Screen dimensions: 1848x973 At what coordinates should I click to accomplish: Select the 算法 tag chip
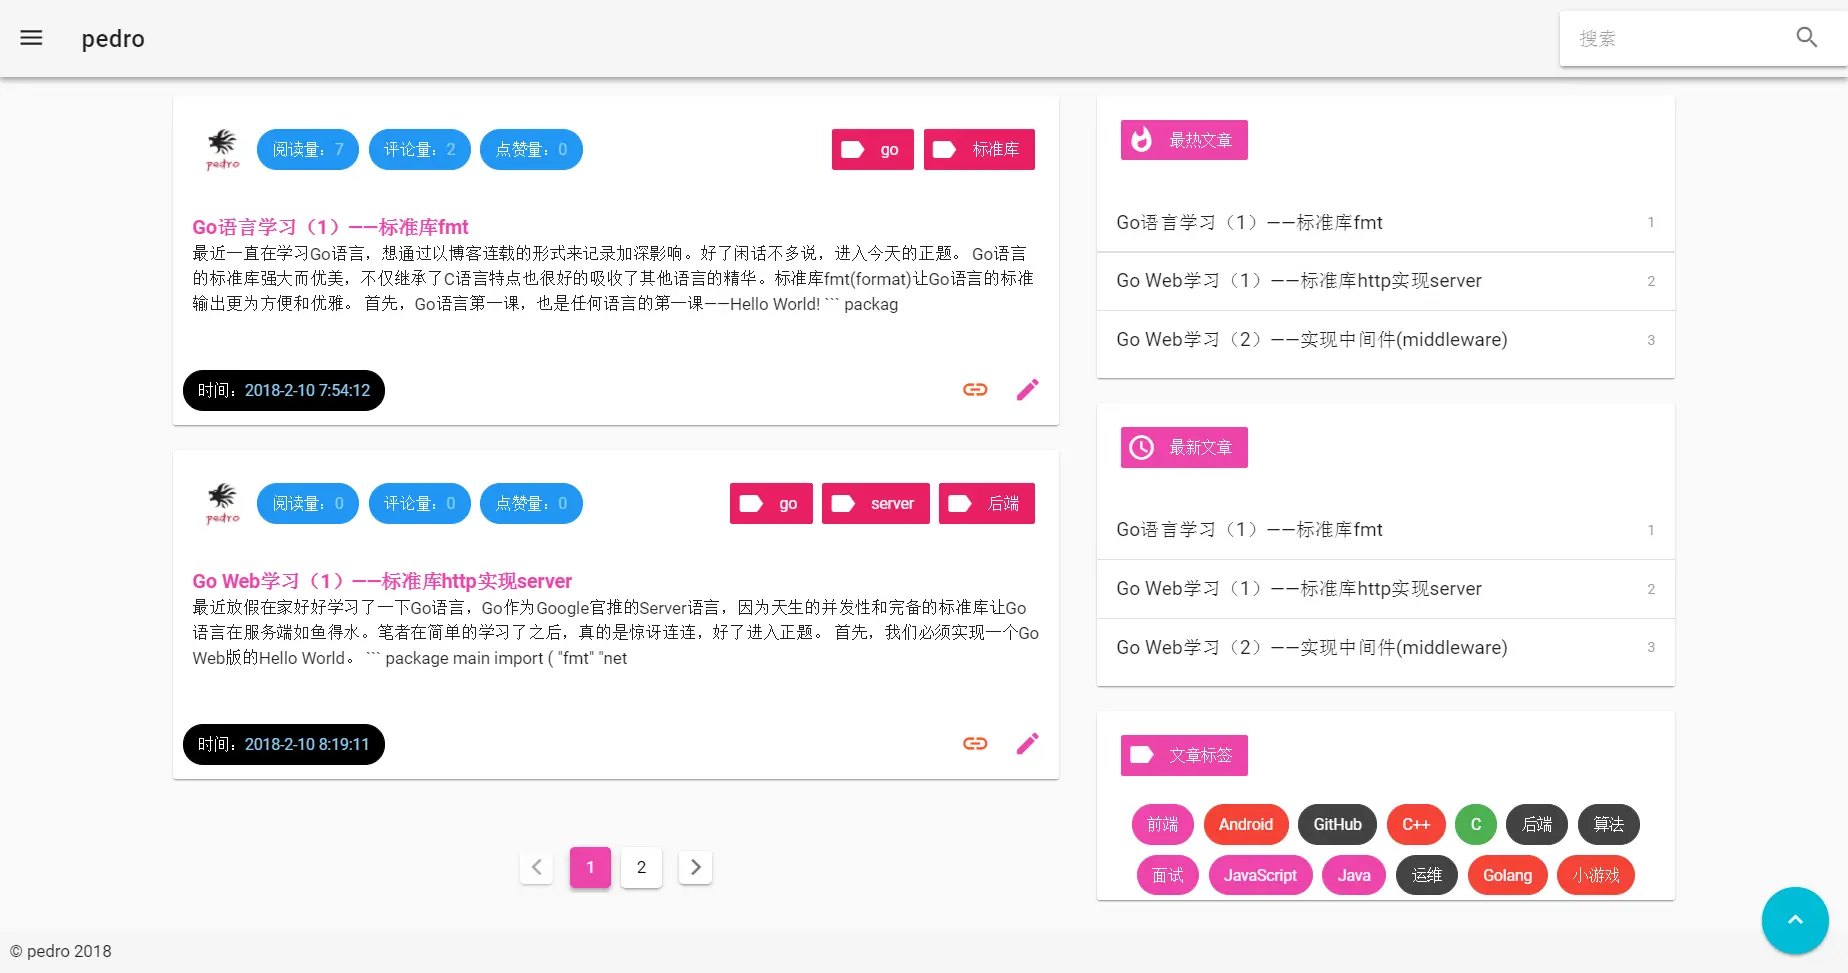point(1609,824)
